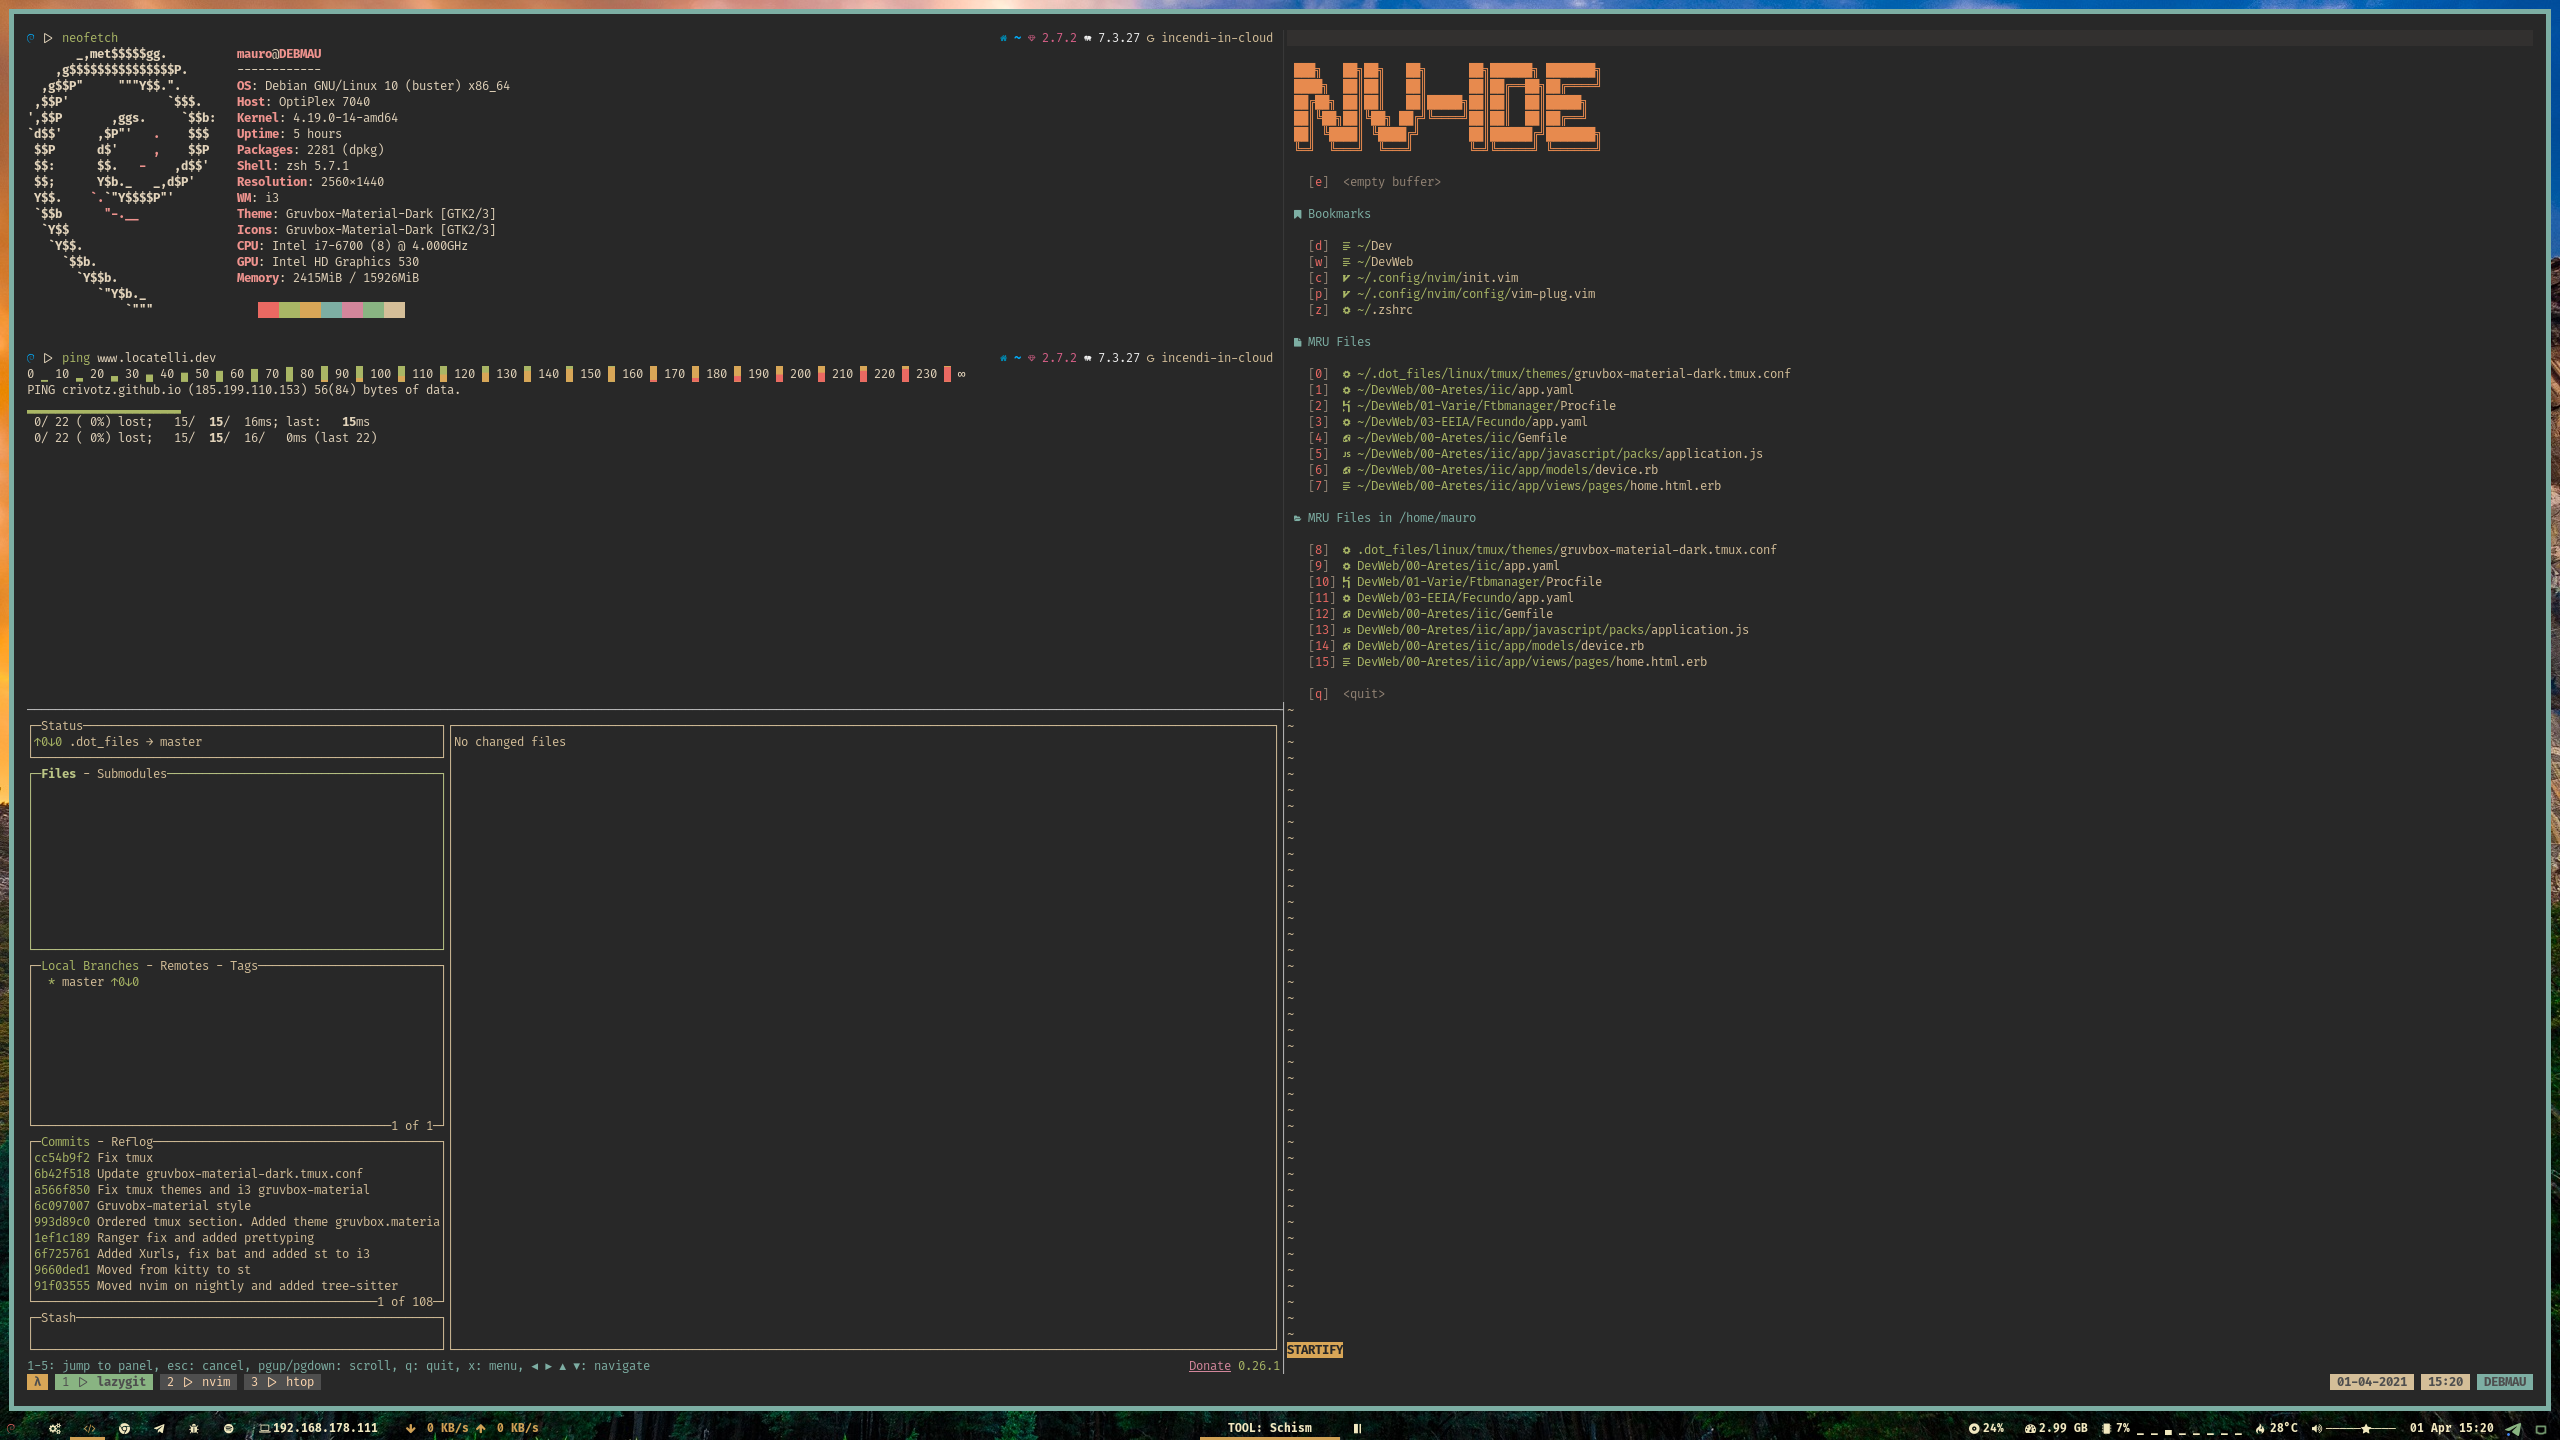This screenshot has height=1440, width=2560.
Task: Click the temperature flame icon showing 28°C
Action: point(2260,1428)
